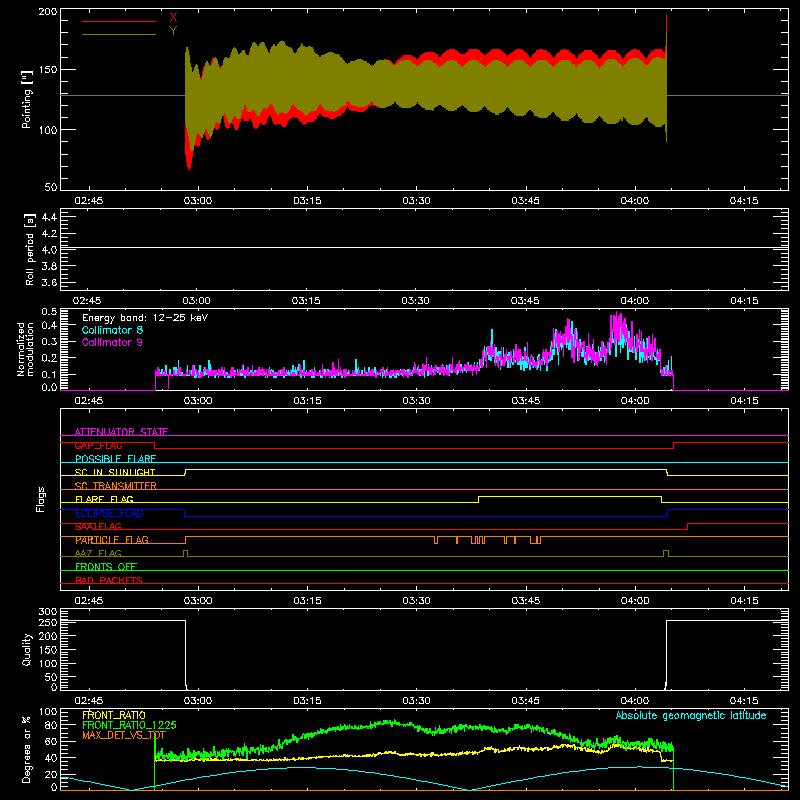Screen dimensions: 800x800
Task: Click the BAD_PACKETS label
Action: click(109, 580)
